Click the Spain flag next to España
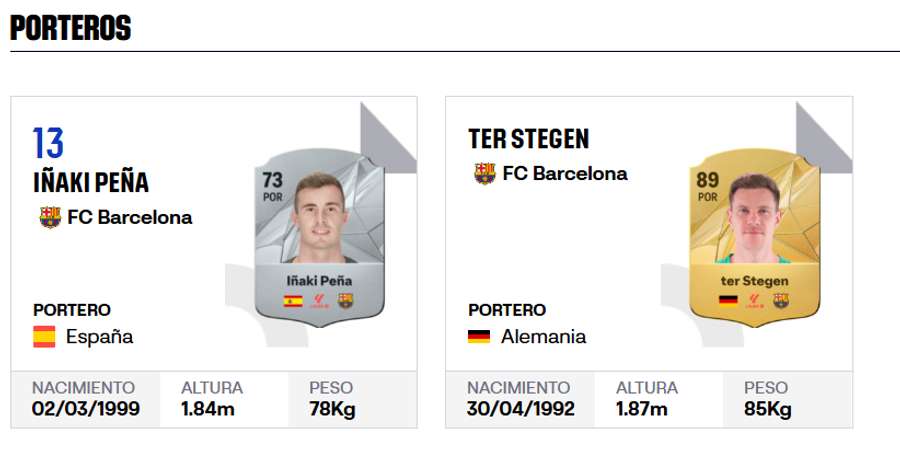This screenshot has height=459, width=900. click(44, 337)
